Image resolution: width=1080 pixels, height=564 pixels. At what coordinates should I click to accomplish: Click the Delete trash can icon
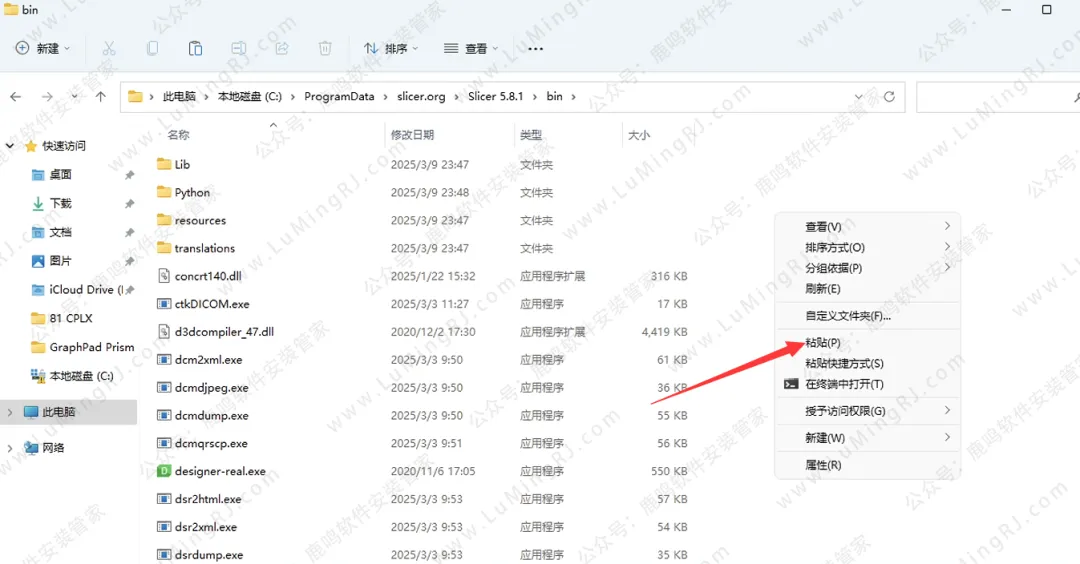[325, 48]
